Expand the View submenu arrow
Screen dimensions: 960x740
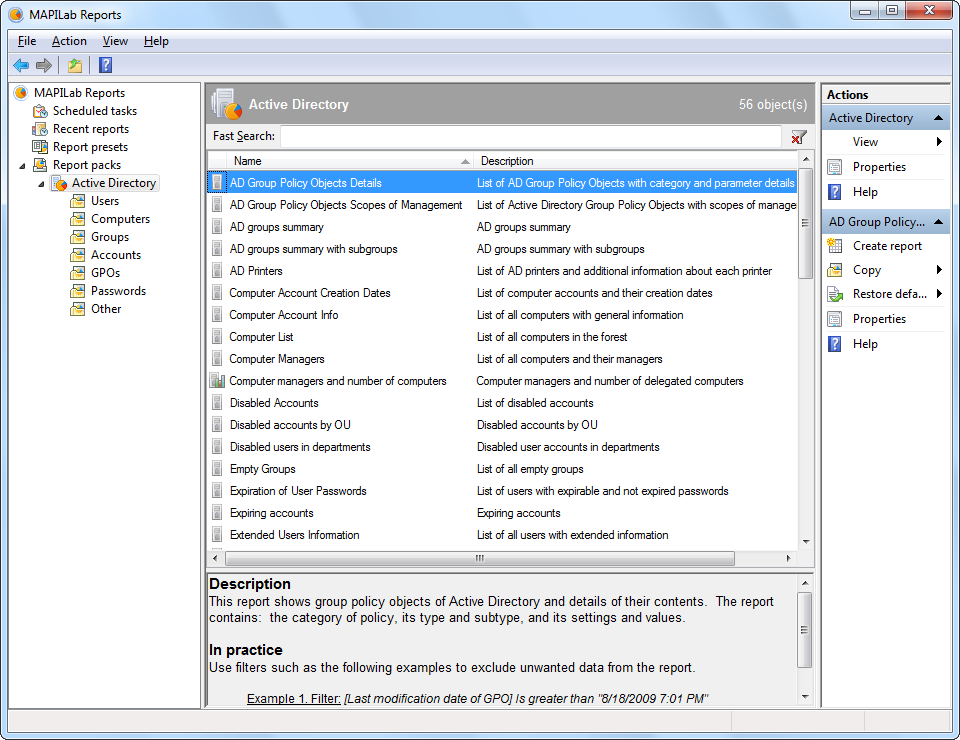pyautogui.click(x=939, y=142)
